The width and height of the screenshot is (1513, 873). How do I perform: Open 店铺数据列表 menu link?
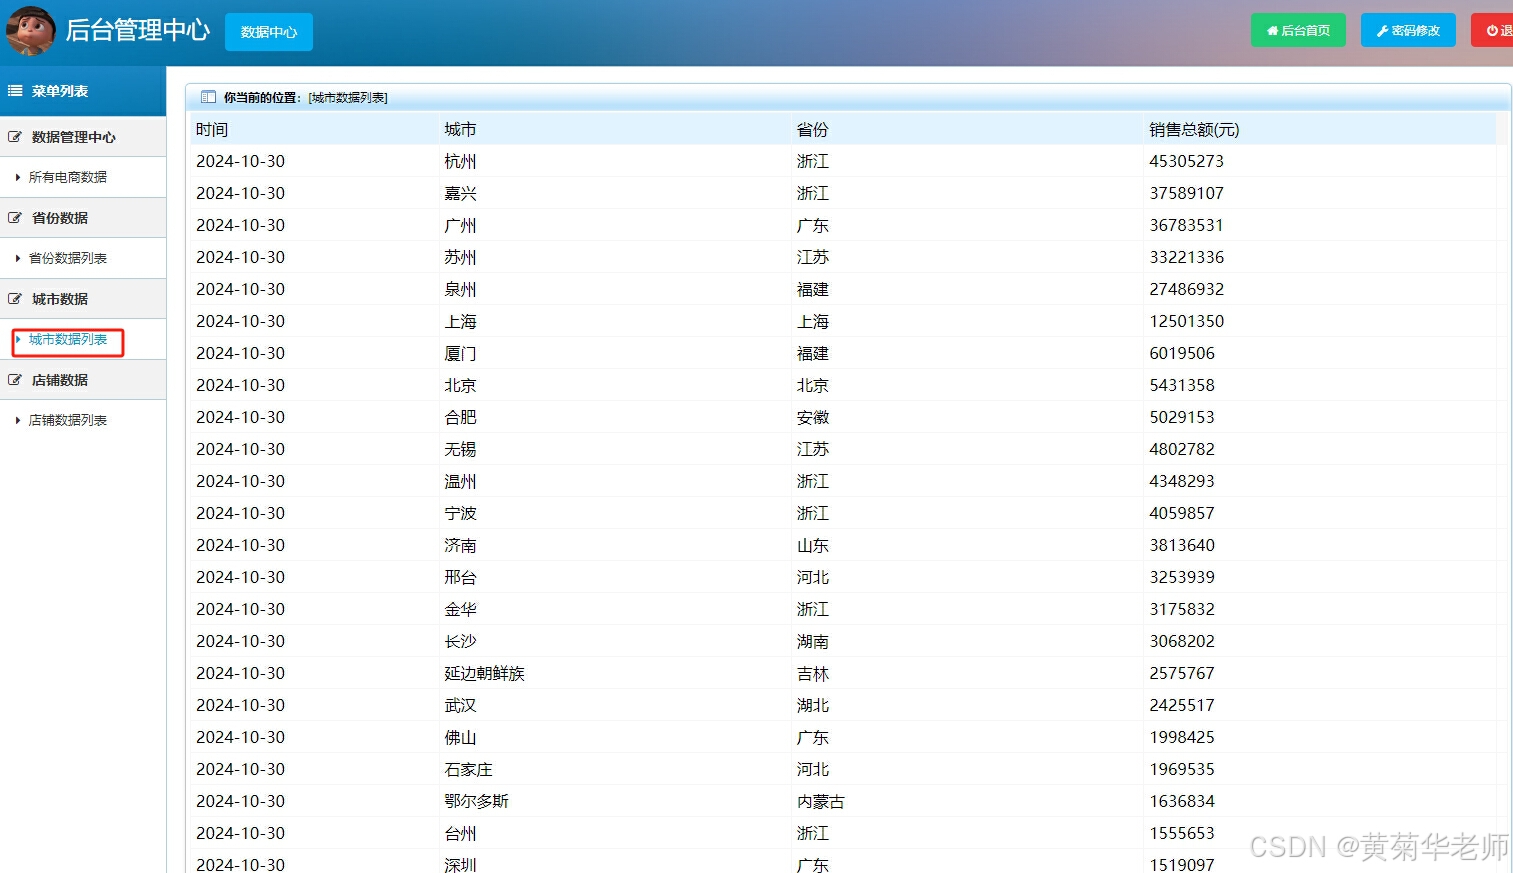click(68, 420)
